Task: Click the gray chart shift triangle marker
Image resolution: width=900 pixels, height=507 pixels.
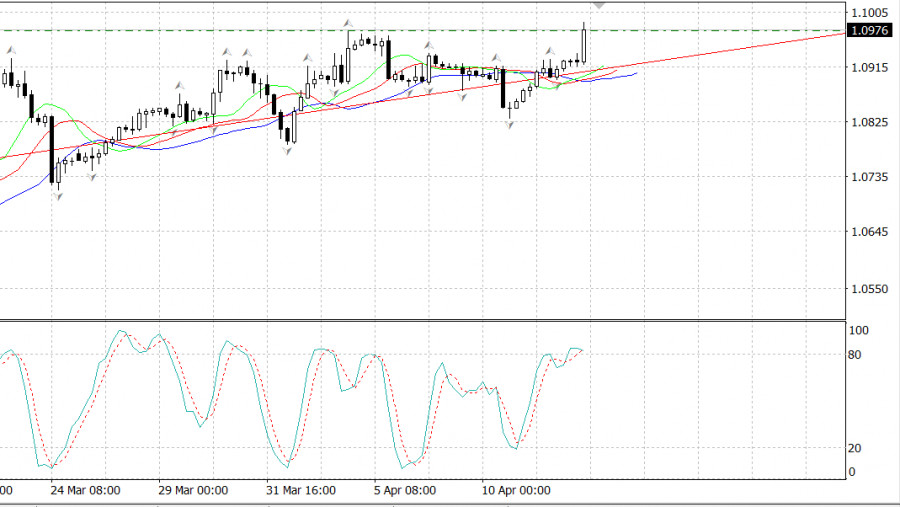Action: click(599, 5)
